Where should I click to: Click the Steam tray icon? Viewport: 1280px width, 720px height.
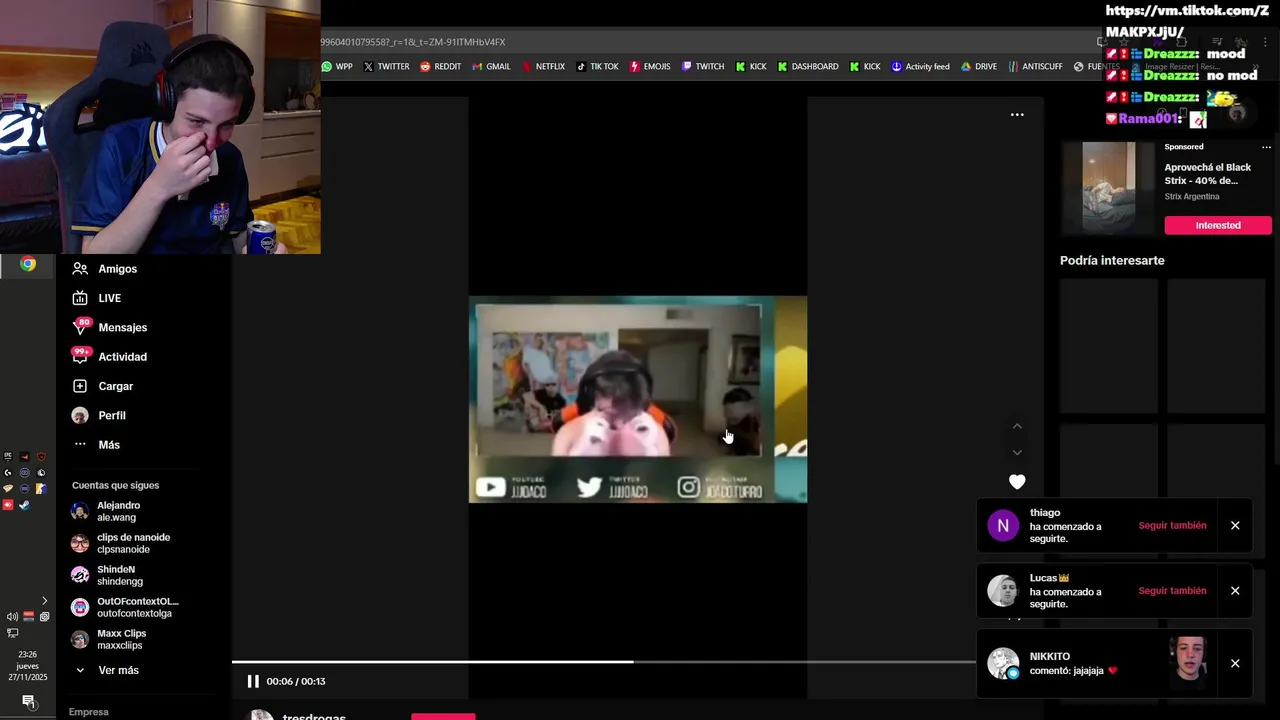[24, 505]
